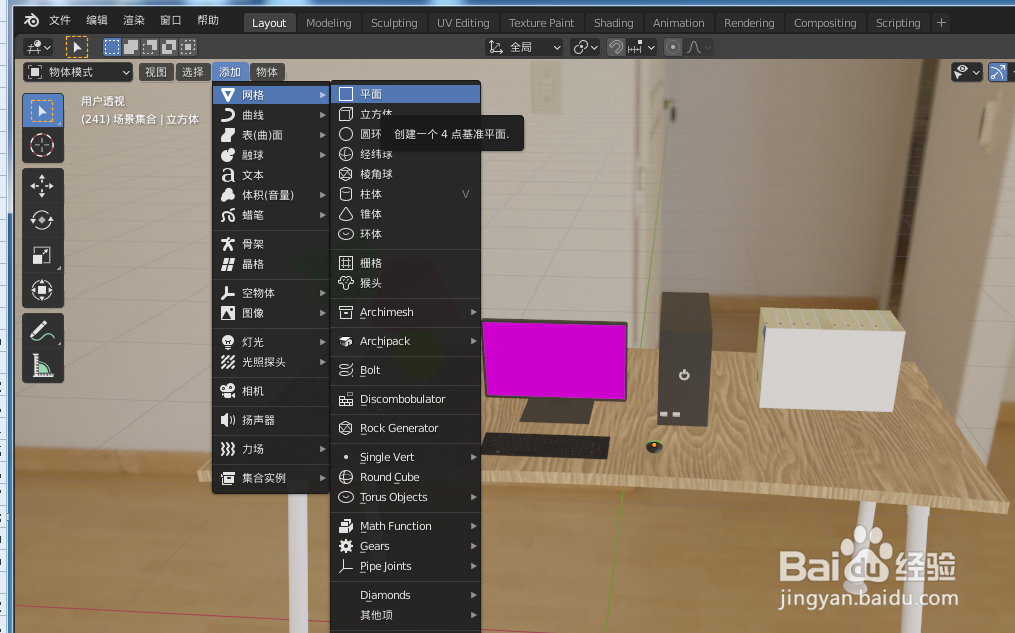Activate the Rotate tool

[x=42, y=220]
